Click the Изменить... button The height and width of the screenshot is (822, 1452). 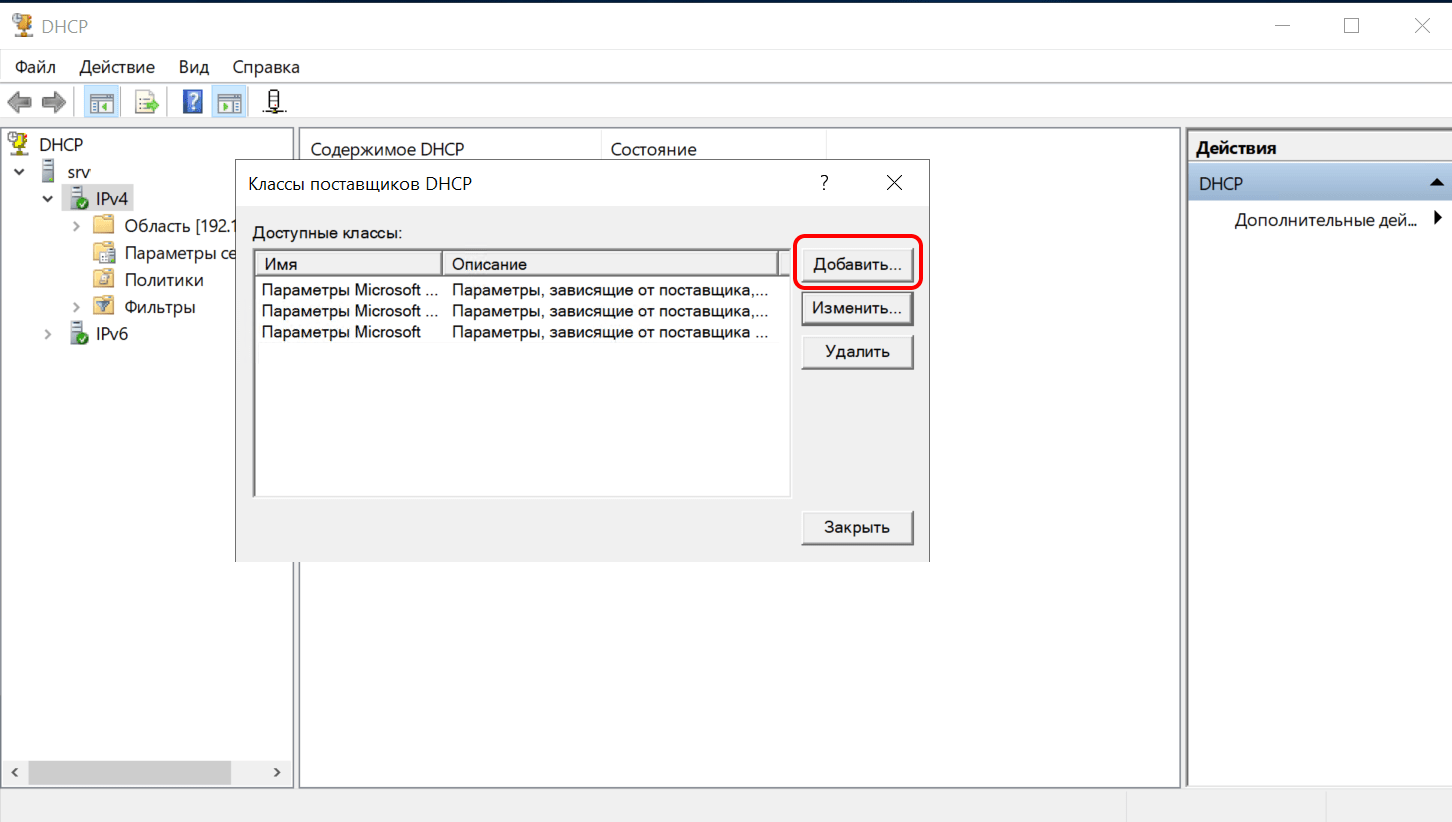(x=856, y=309)
